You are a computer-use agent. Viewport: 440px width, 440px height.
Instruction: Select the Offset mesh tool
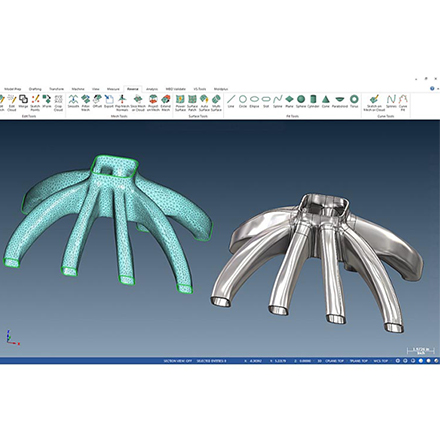[97, 101]
